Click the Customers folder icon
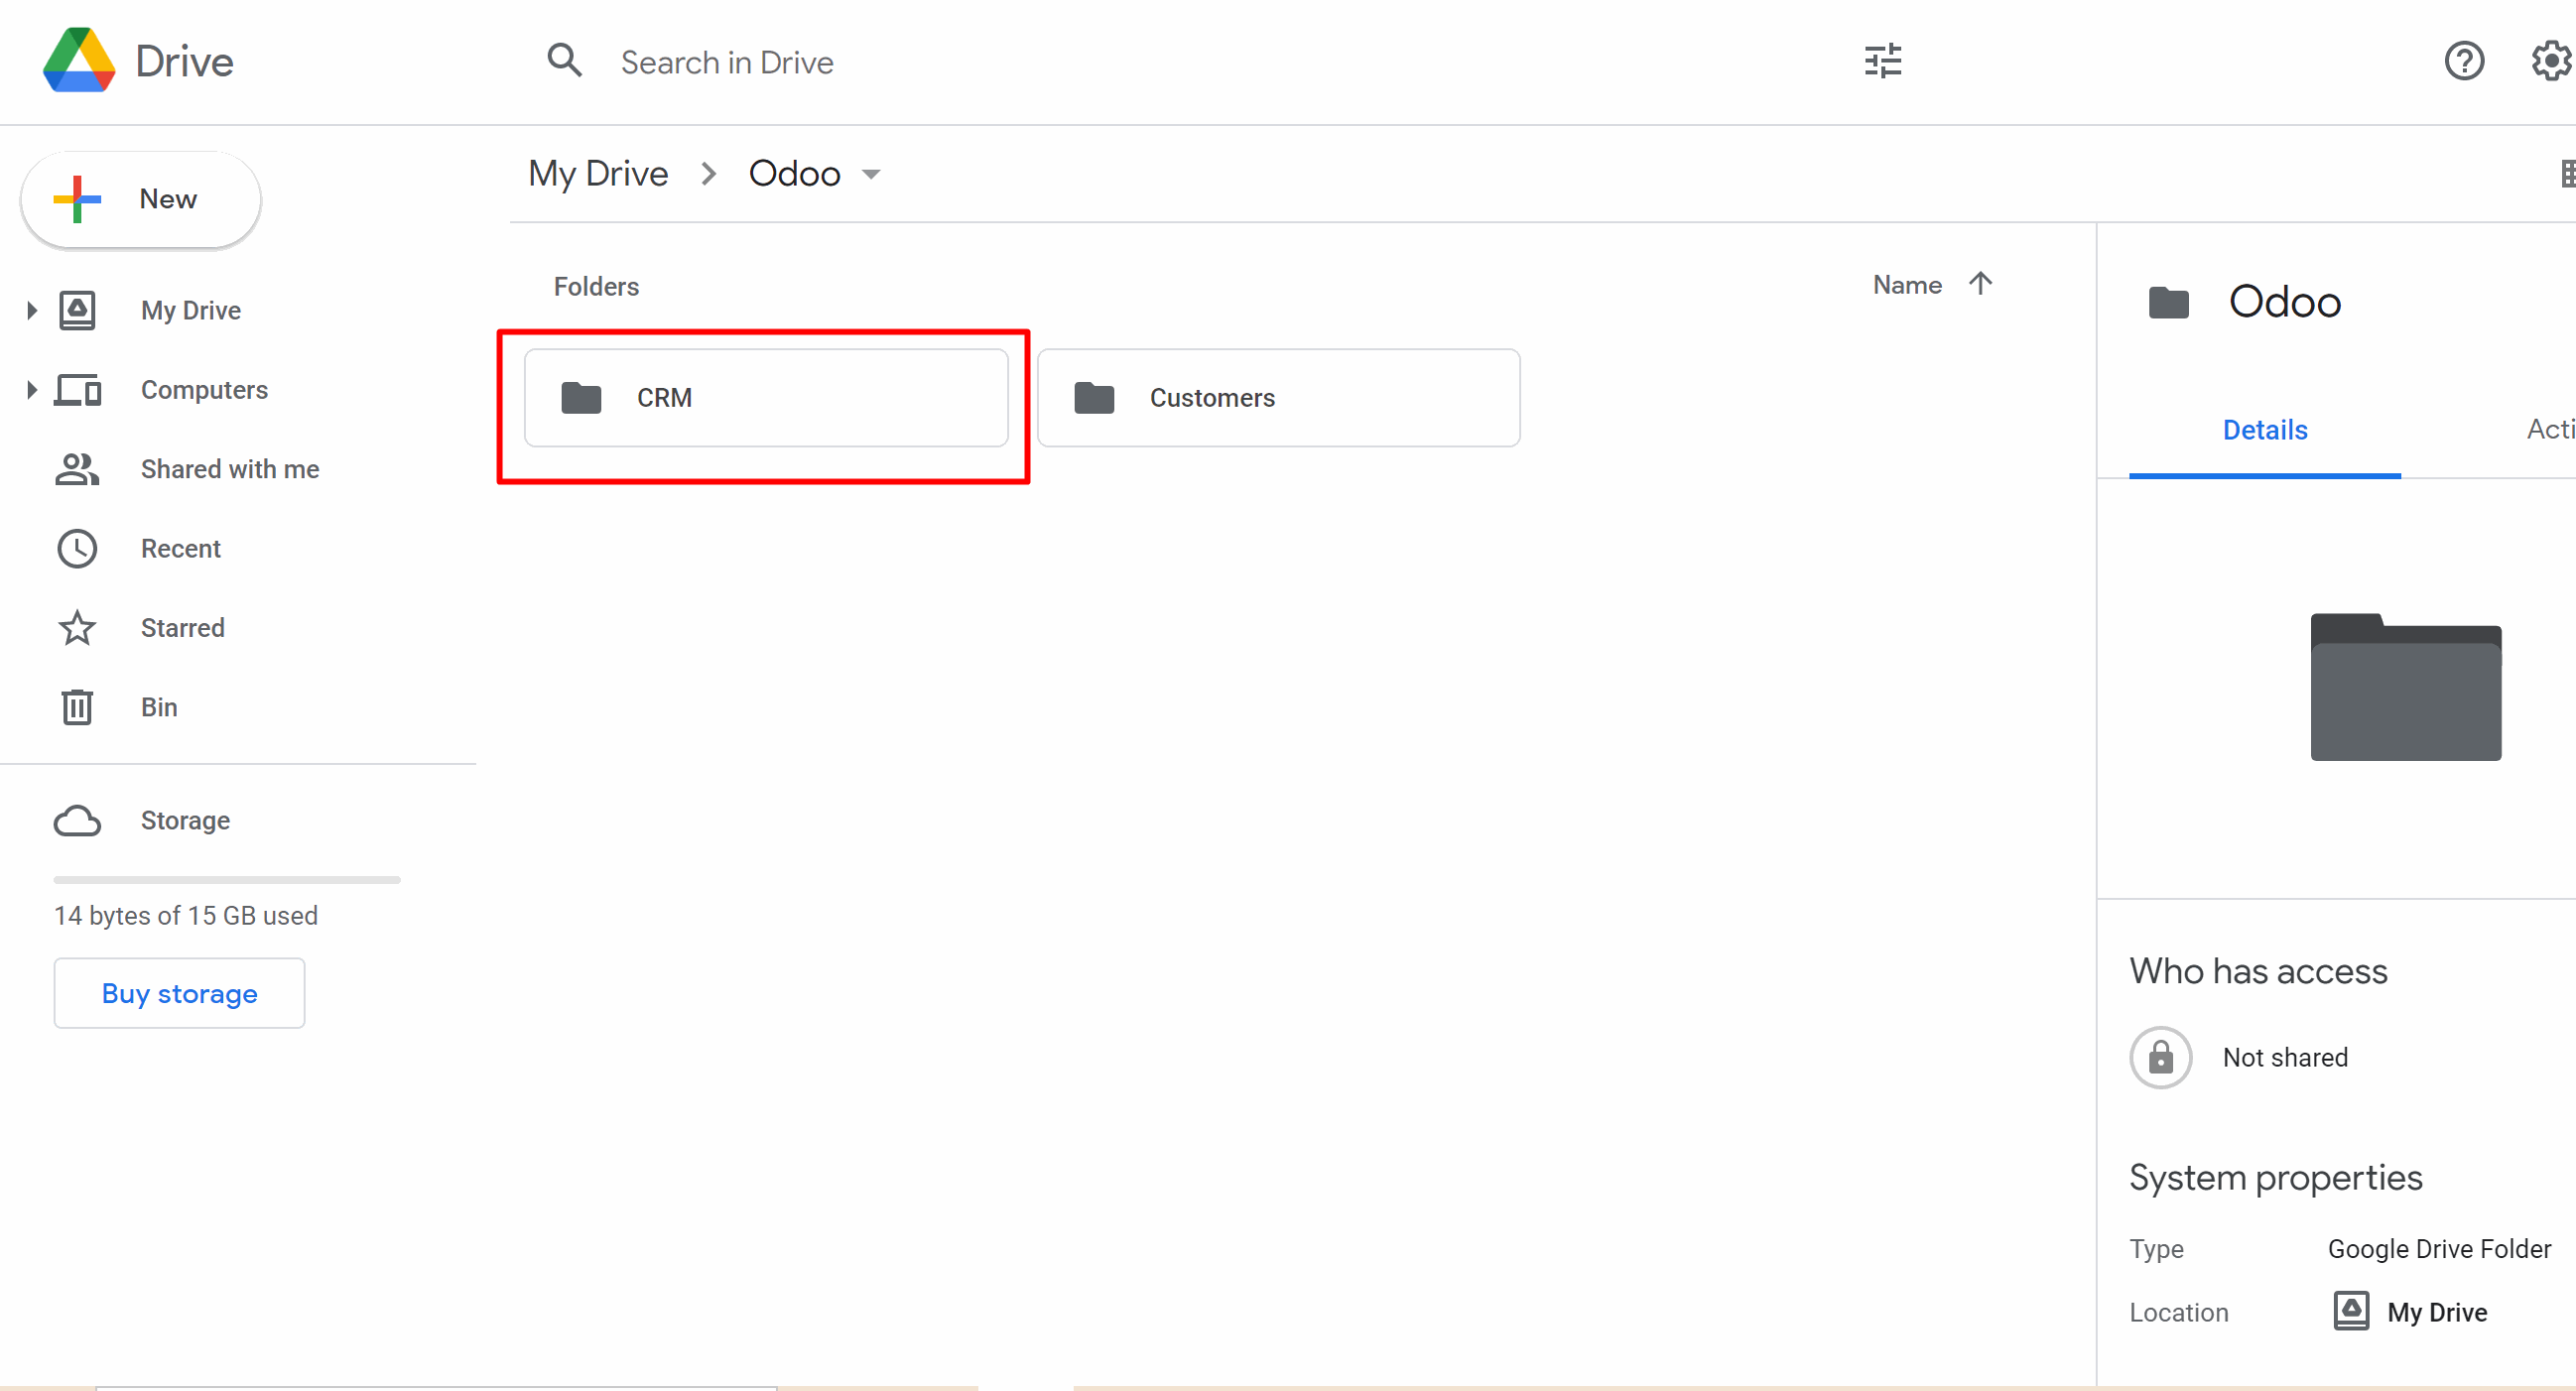The height and width of the screenshot is (1391, 2576). click(1094, 397)
